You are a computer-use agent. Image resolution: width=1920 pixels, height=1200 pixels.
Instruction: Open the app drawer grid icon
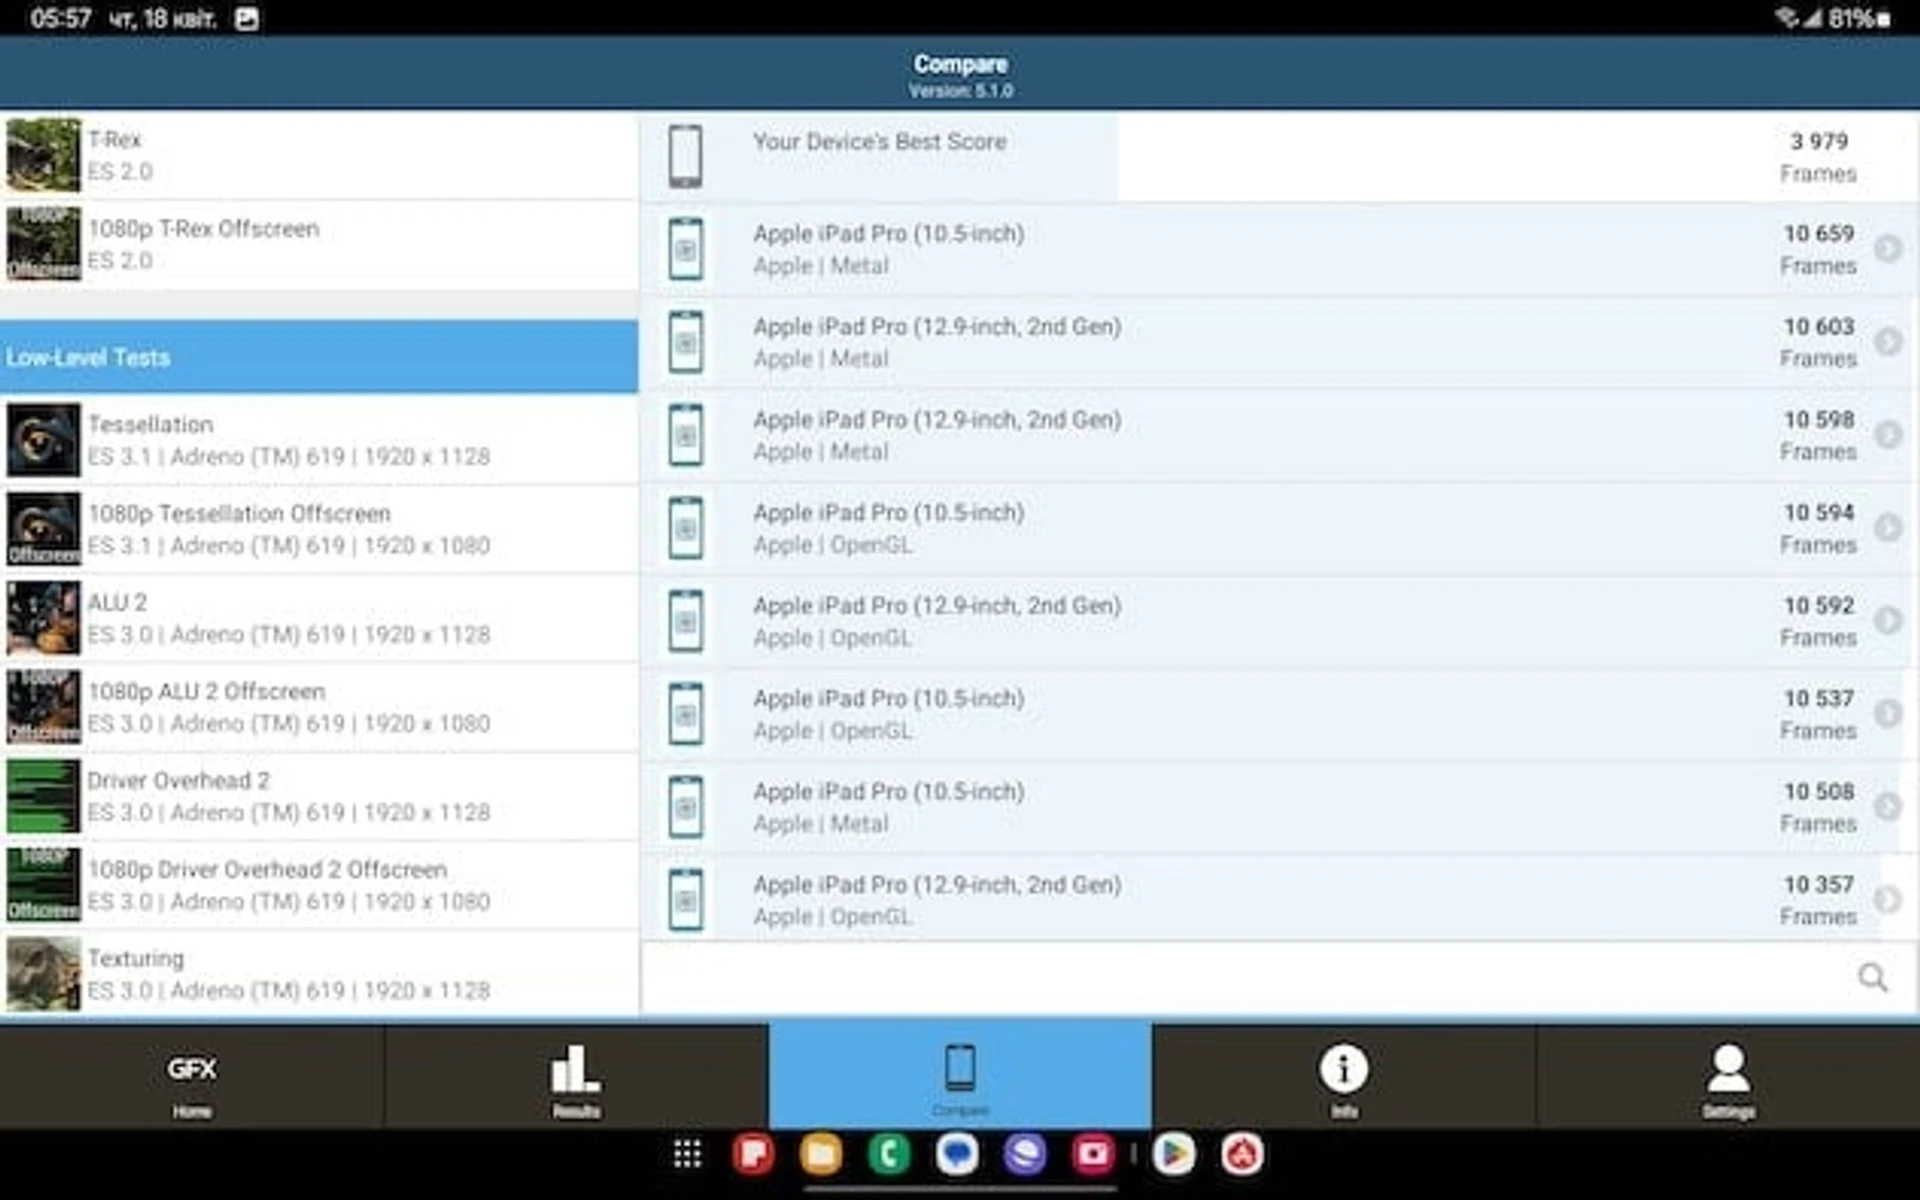tap(687, 1154)
